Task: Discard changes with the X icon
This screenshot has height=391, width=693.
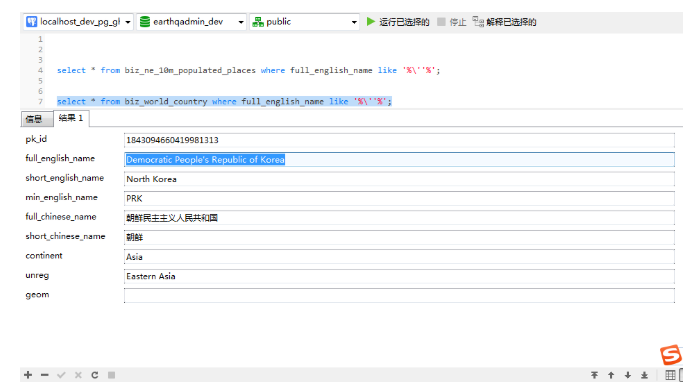Action: pyautogui.click(x=78, y=375)
